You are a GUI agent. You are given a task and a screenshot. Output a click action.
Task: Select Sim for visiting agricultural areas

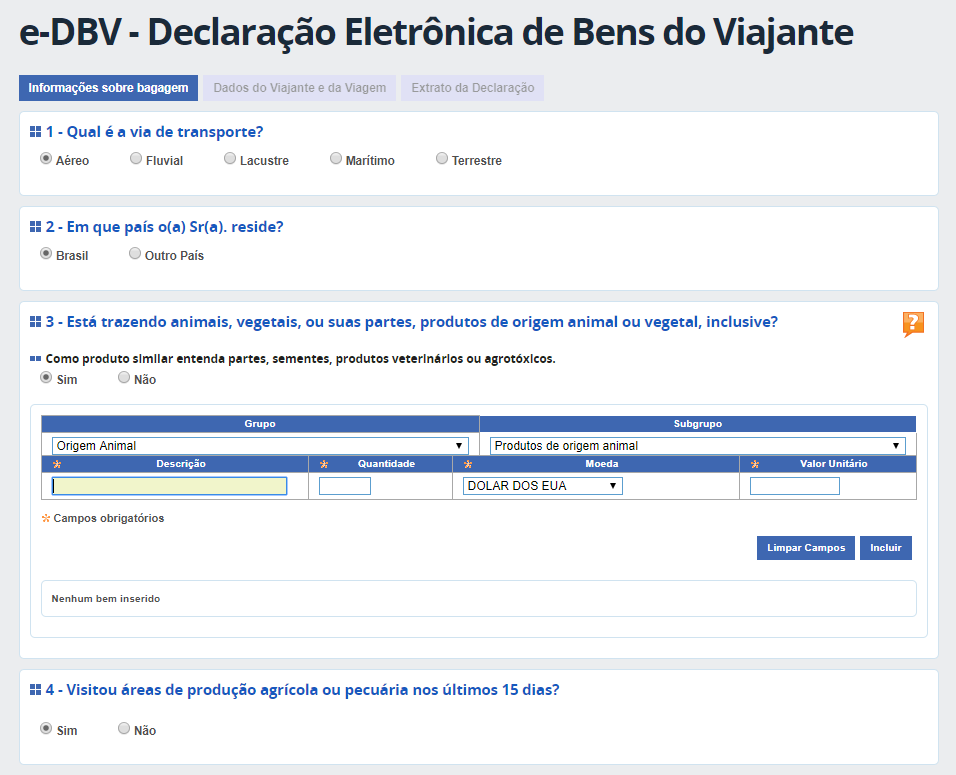46,729
